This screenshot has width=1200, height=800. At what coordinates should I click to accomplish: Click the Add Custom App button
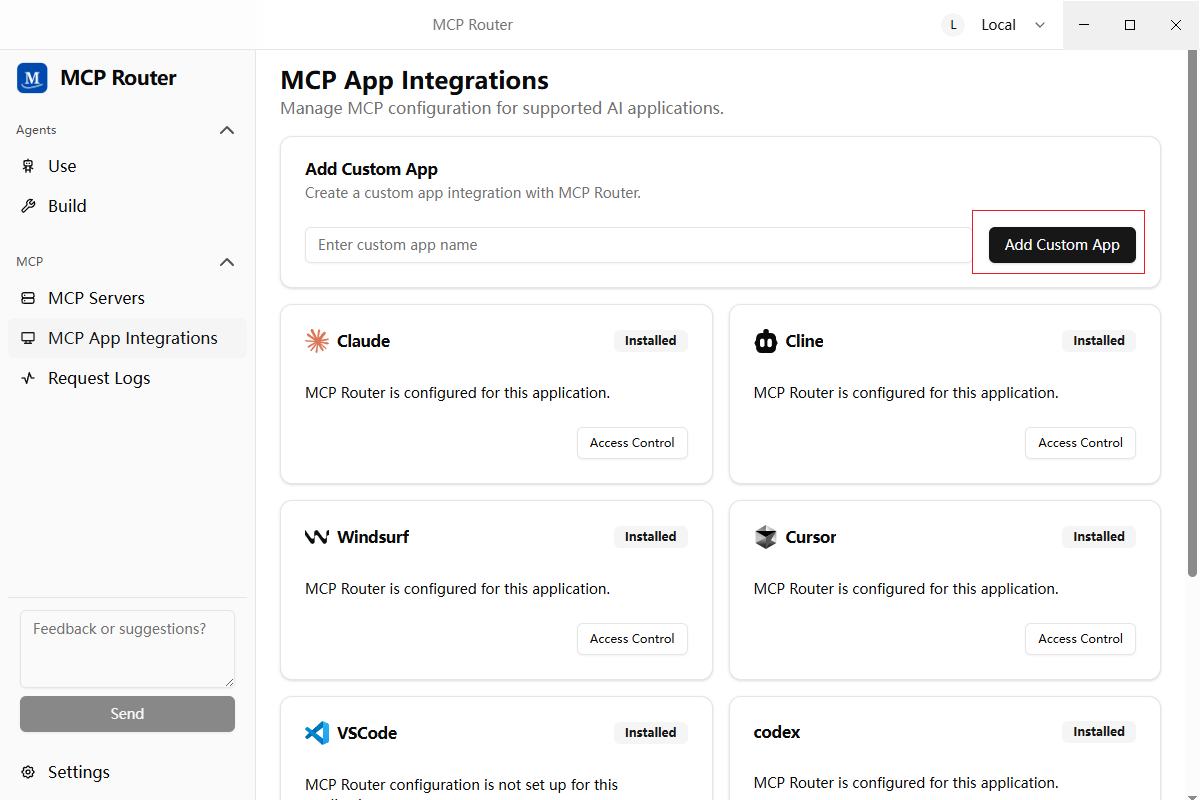[1062, 245]
